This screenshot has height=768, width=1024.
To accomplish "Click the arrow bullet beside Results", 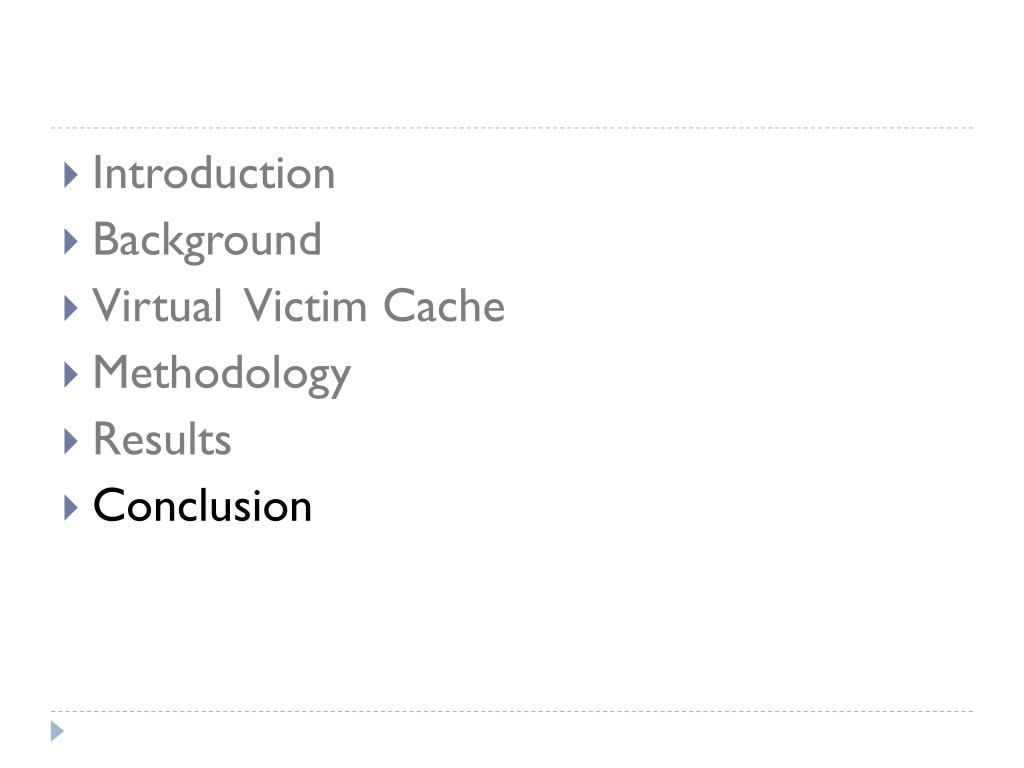I will coord(71,441).
